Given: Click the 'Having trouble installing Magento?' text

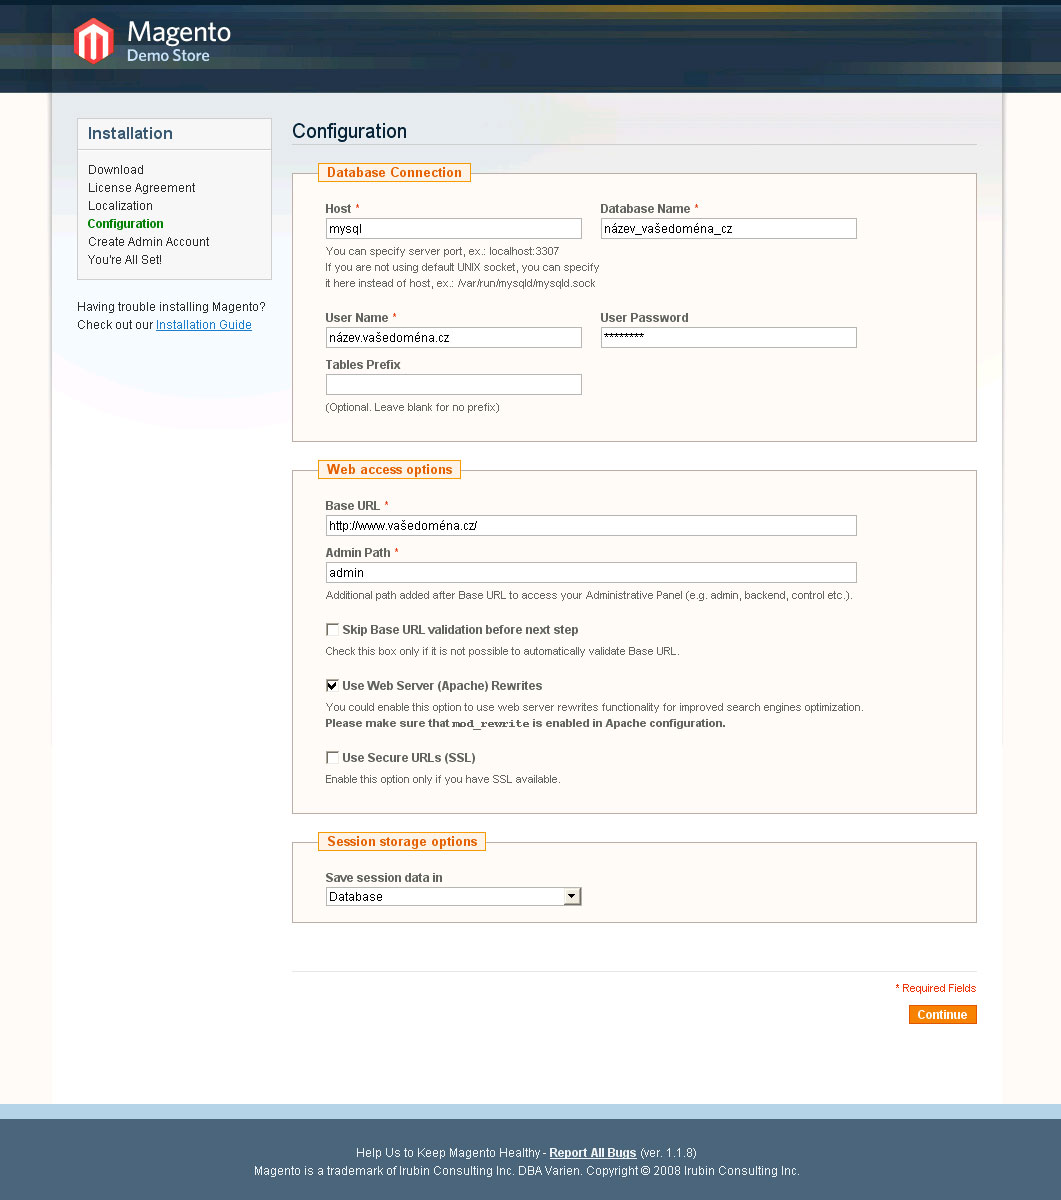Looking at the screenshot, I should point(171,307).
